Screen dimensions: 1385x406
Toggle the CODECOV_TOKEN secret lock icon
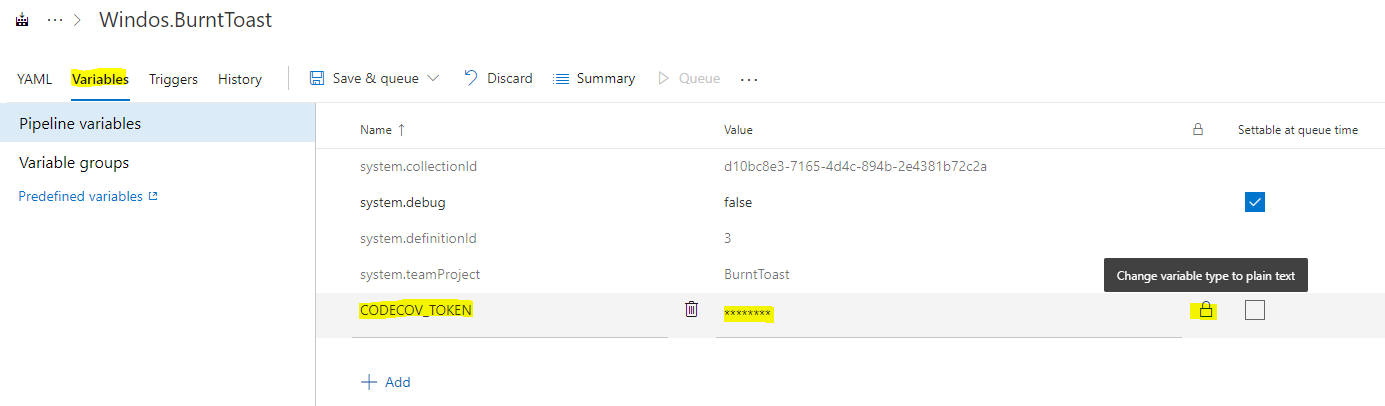pos(1206,310)
